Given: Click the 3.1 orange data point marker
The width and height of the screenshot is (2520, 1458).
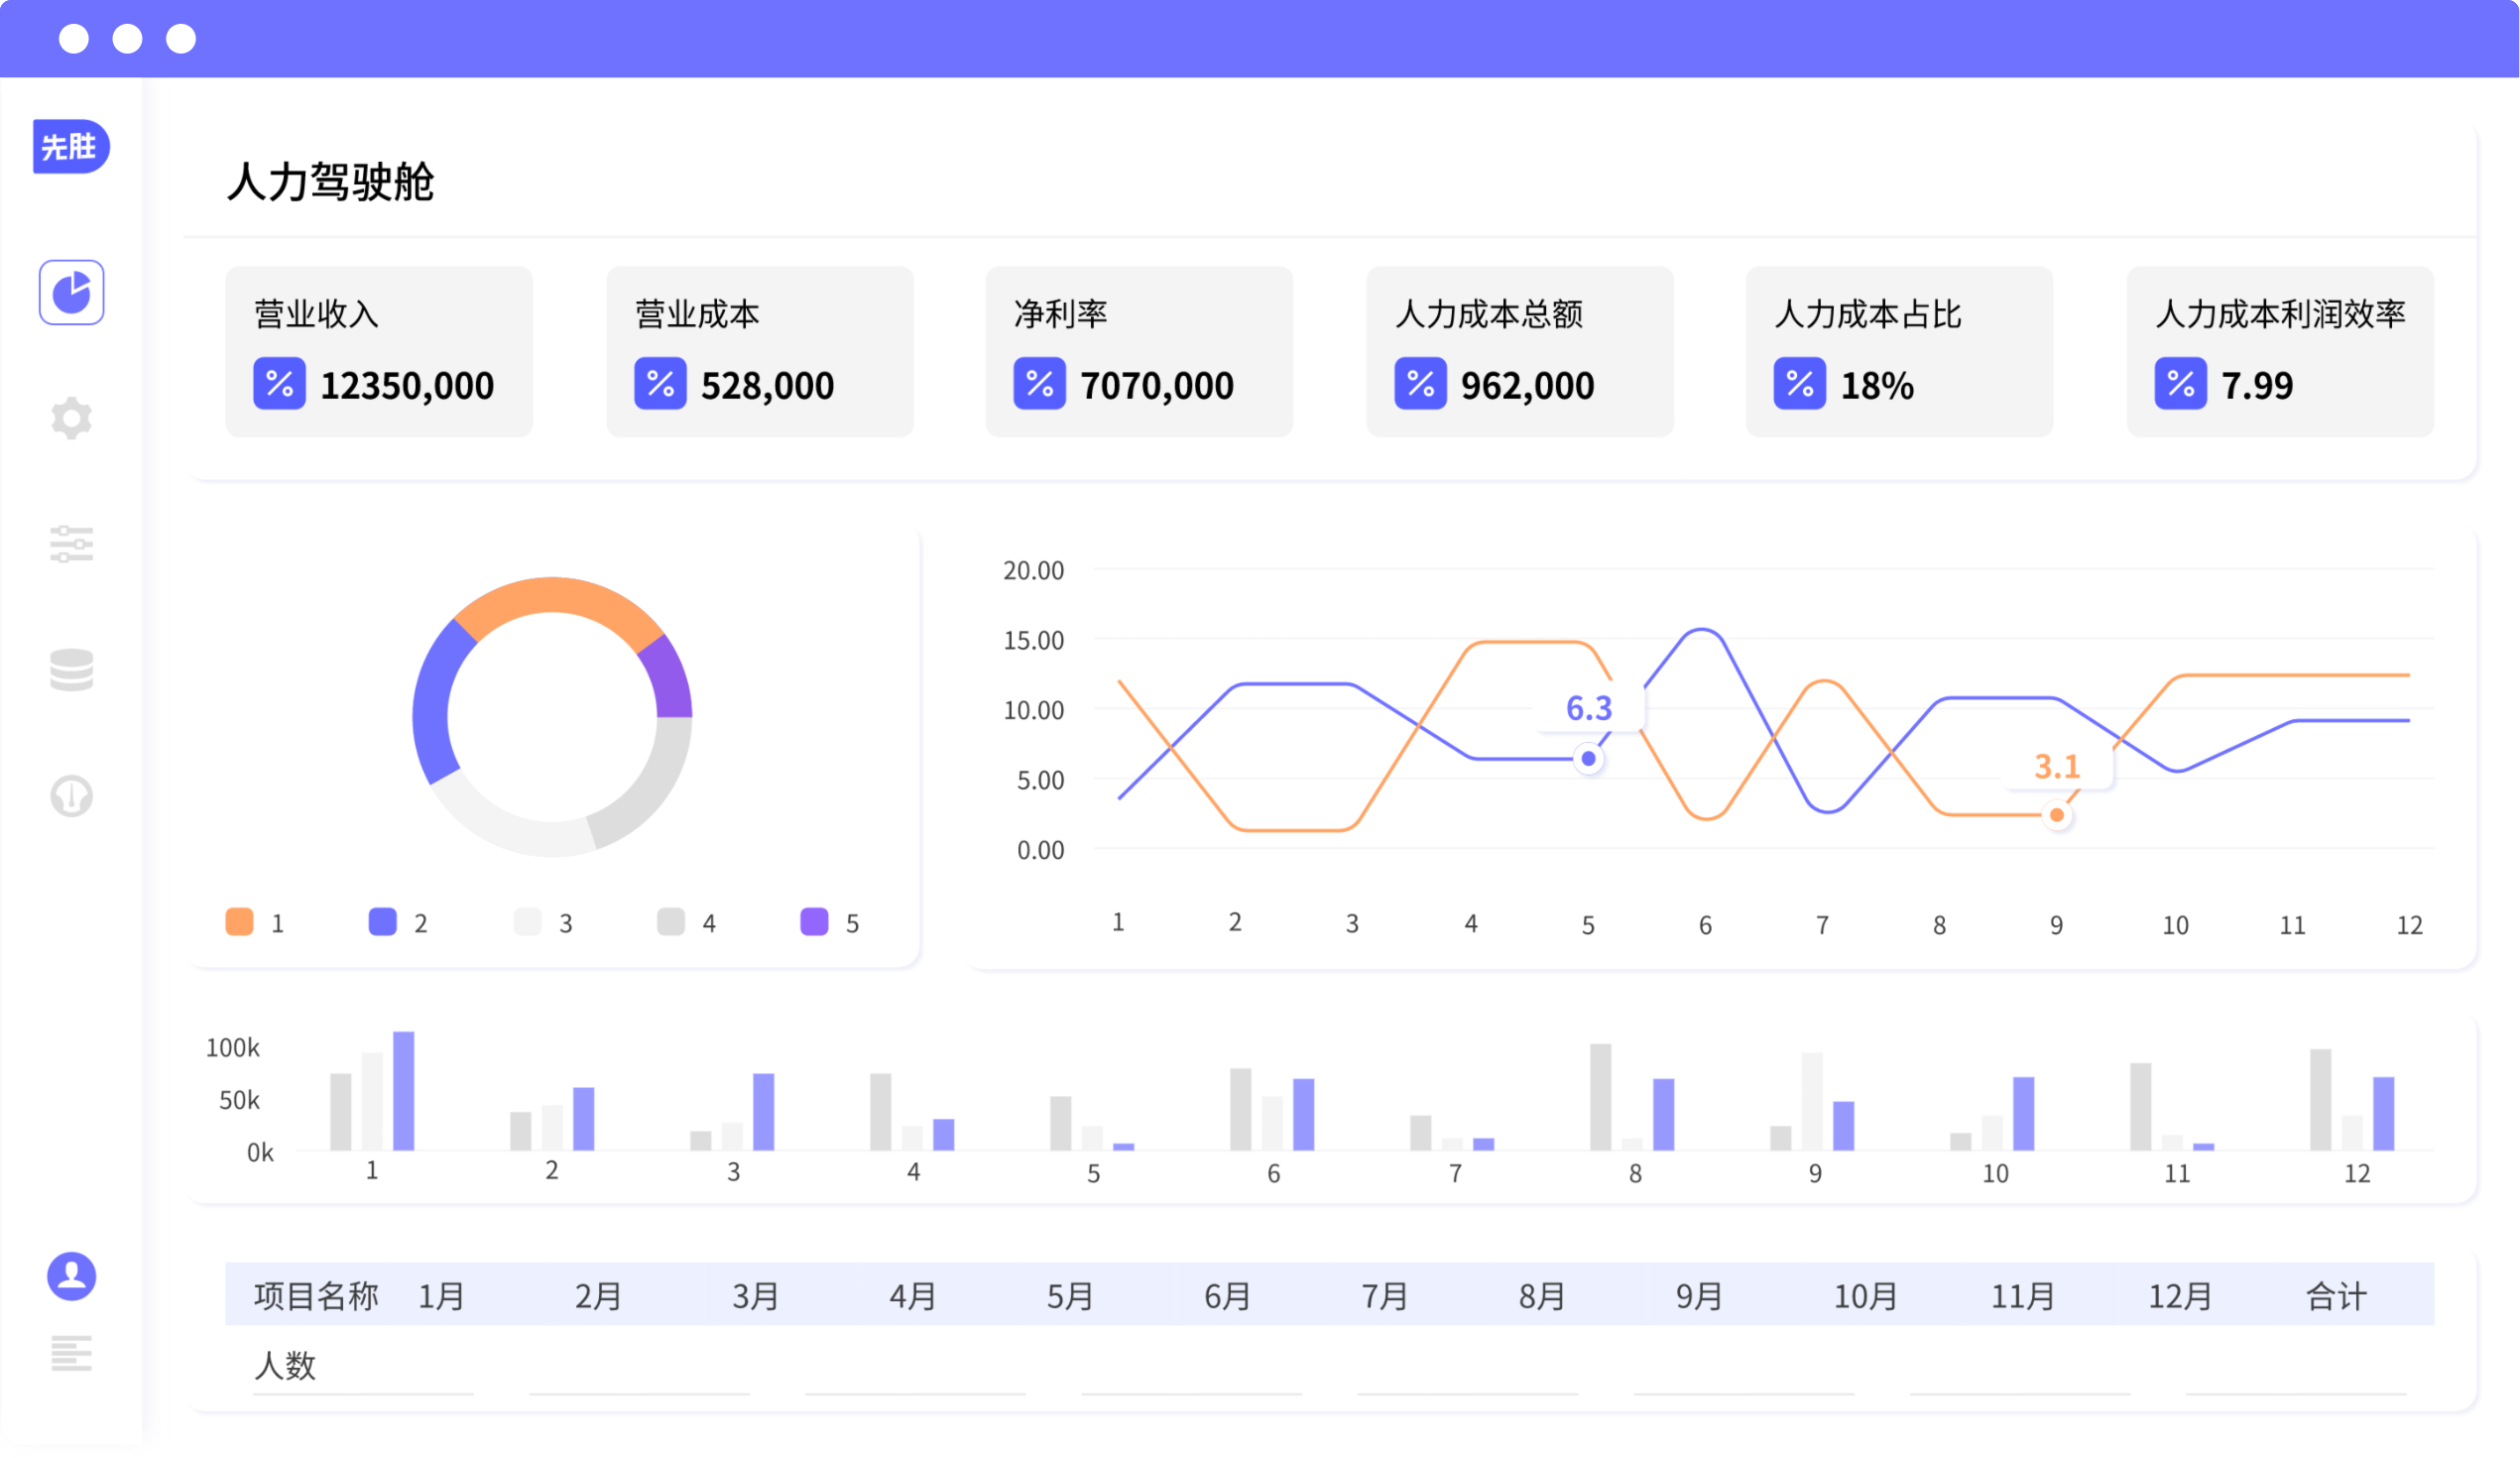Looking at the screenshot, I should [2056, 815].
